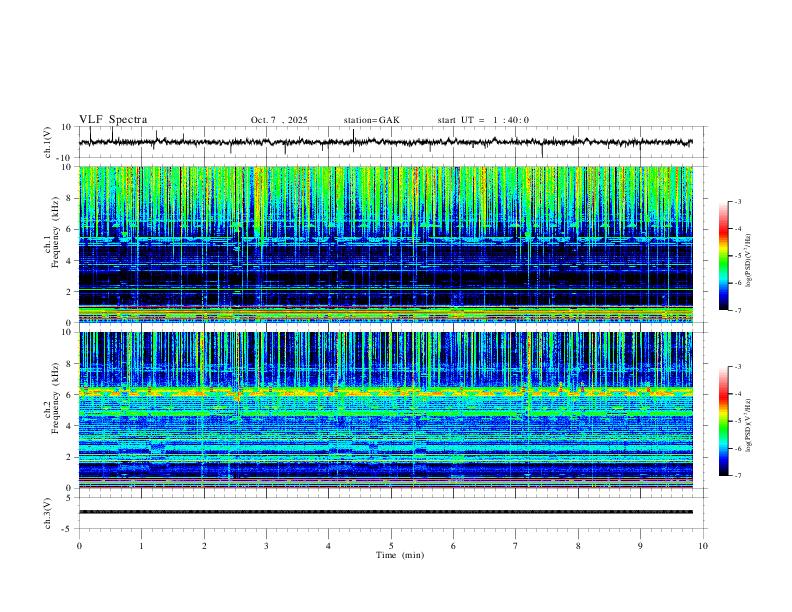Click time axis tick label "1"

(x=141, y=546)
